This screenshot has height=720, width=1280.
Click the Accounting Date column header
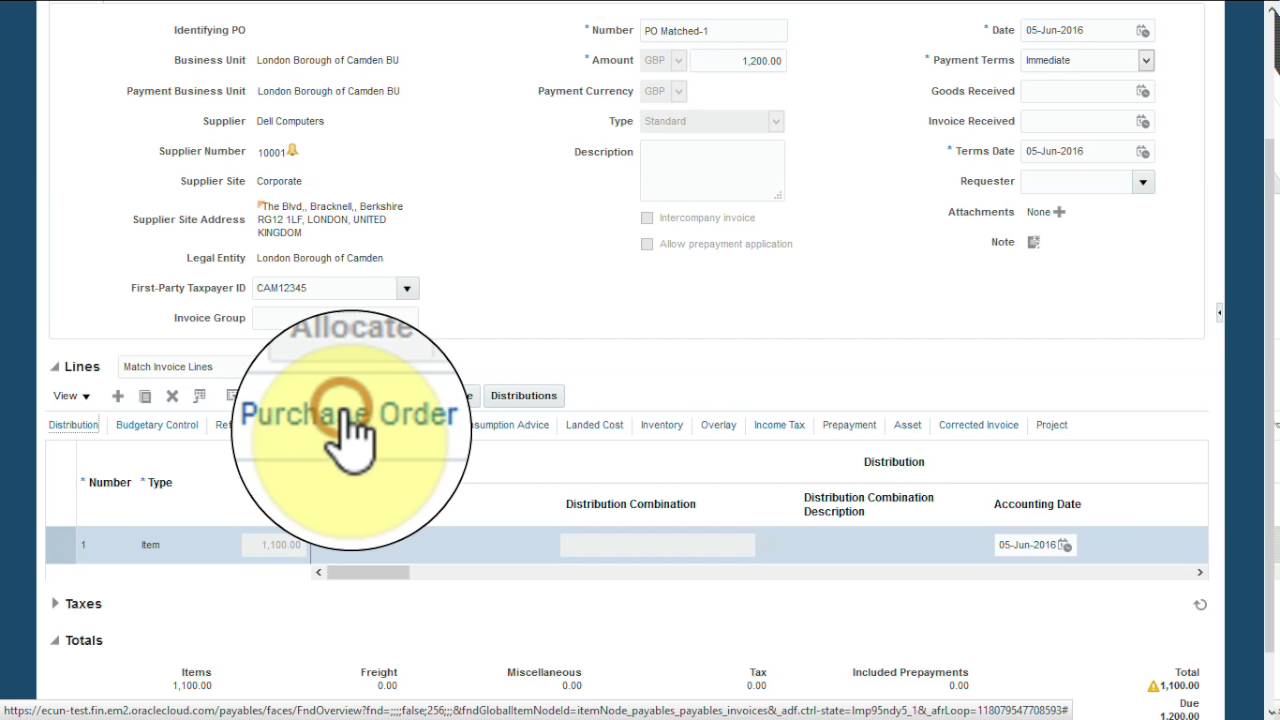[x=1037, y=505]
